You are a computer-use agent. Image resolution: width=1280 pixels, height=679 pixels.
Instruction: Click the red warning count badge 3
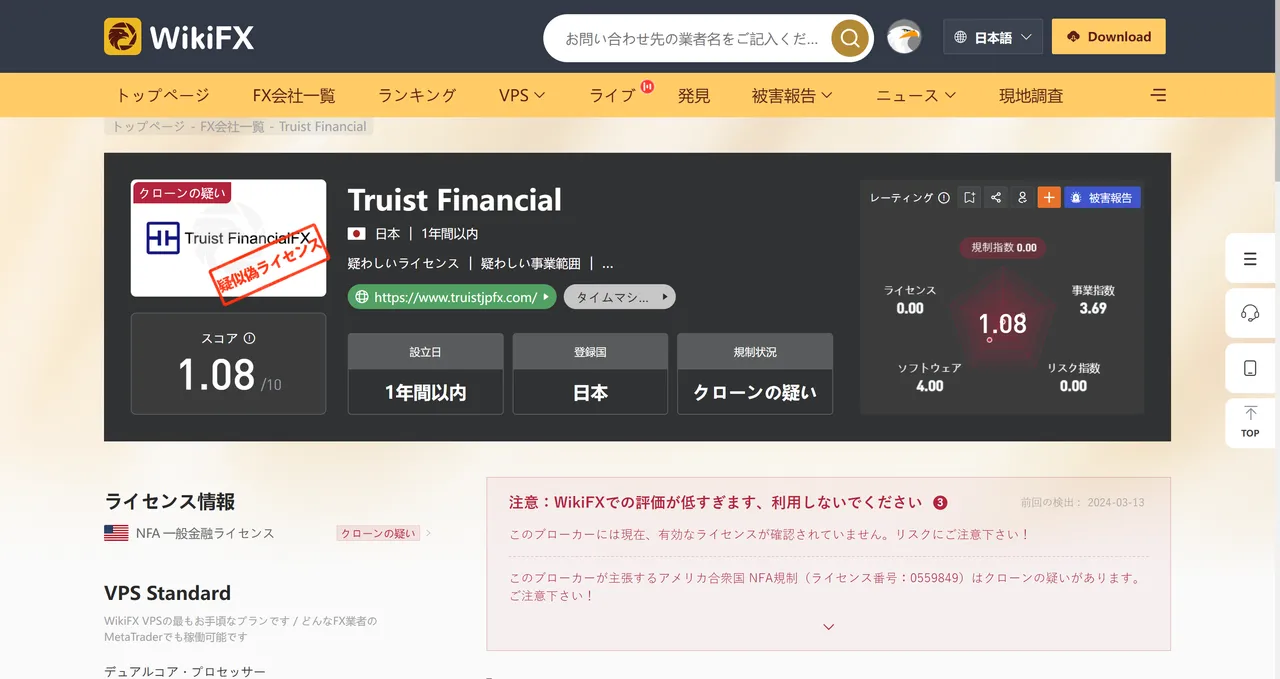940,502
